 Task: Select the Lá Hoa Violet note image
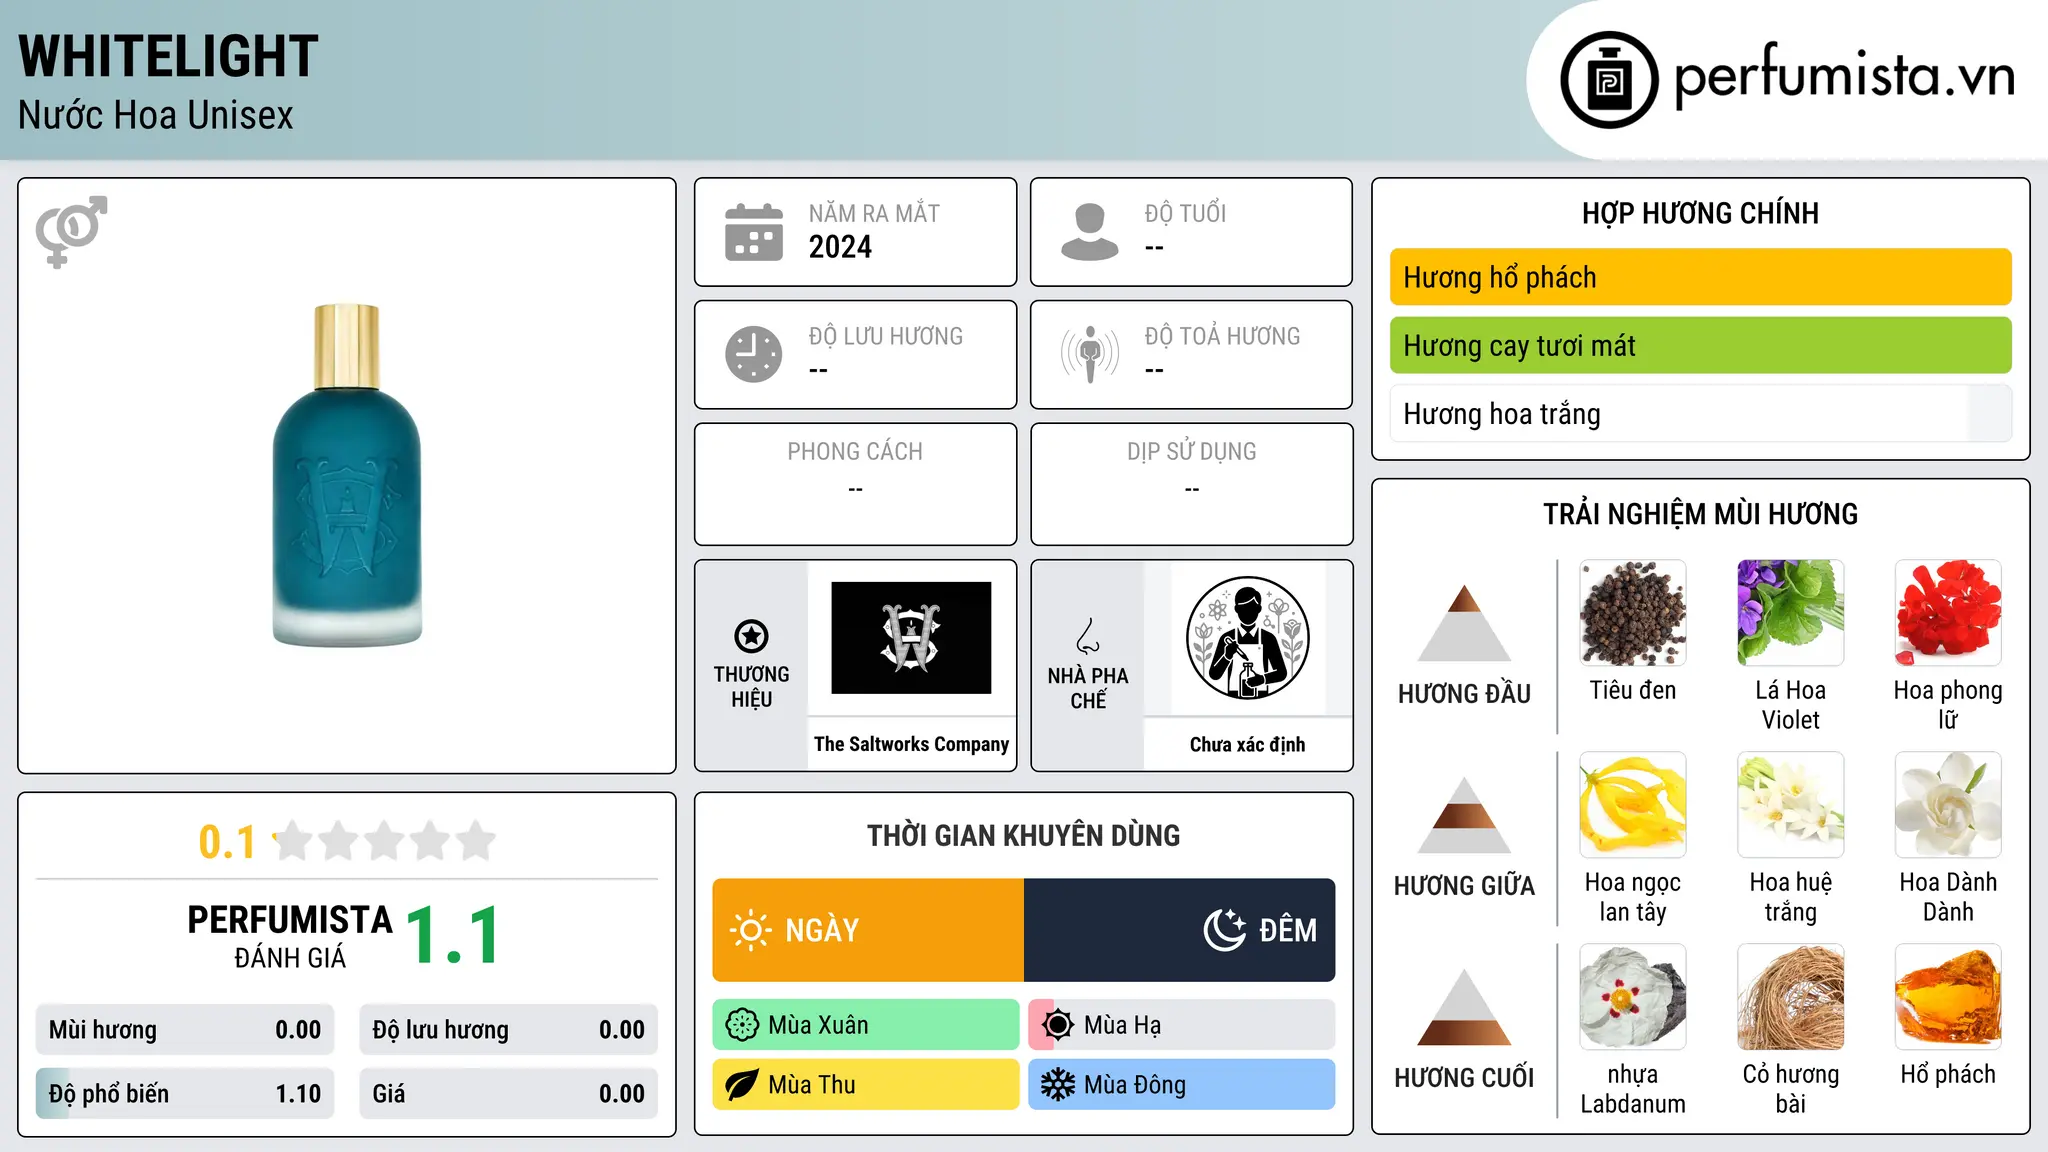tap(1791, 613)
